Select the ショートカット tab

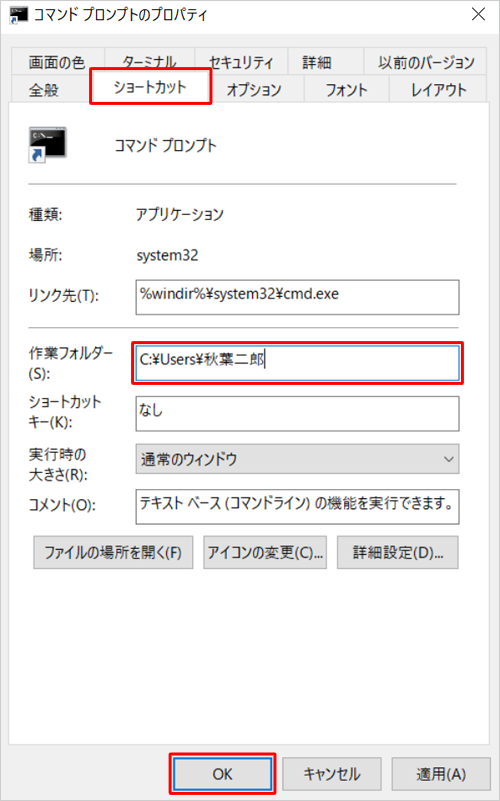click(151, 87)
